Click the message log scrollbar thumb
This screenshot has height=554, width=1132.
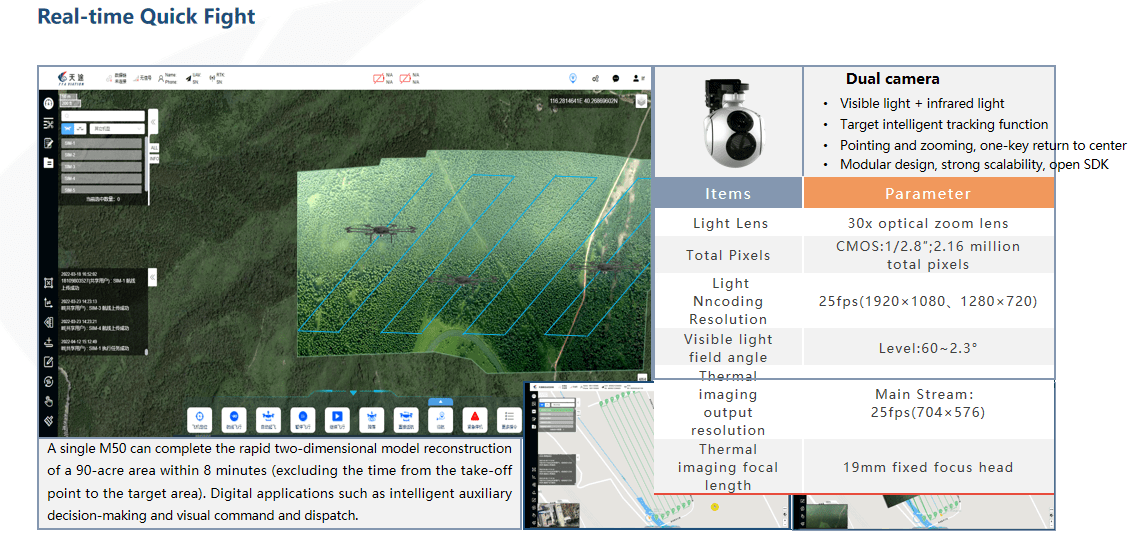click(147, 352)
